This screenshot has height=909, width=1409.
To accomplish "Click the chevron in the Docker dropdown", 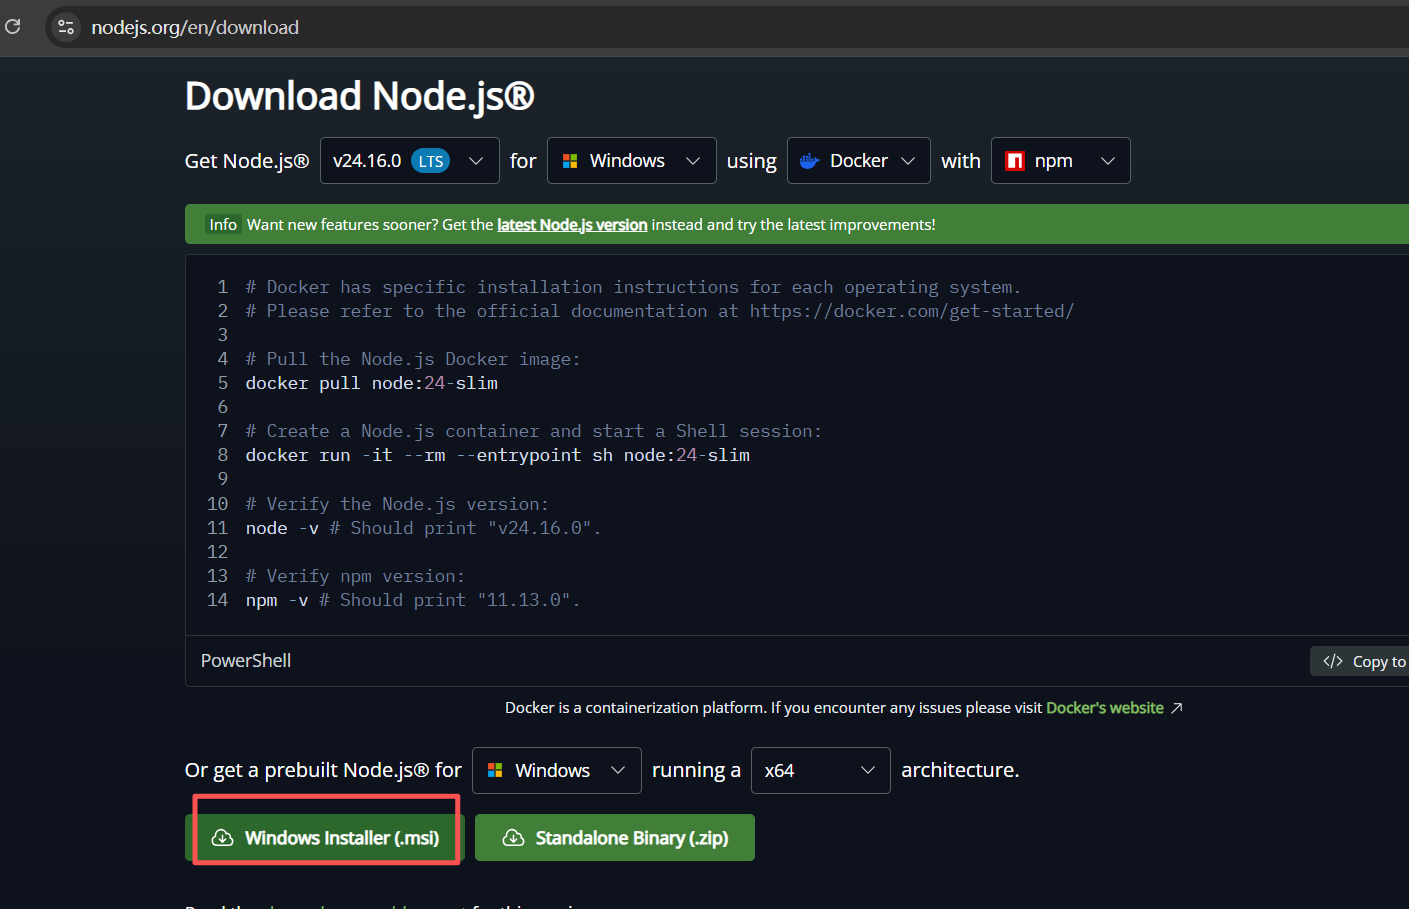I will pos(908,161).
